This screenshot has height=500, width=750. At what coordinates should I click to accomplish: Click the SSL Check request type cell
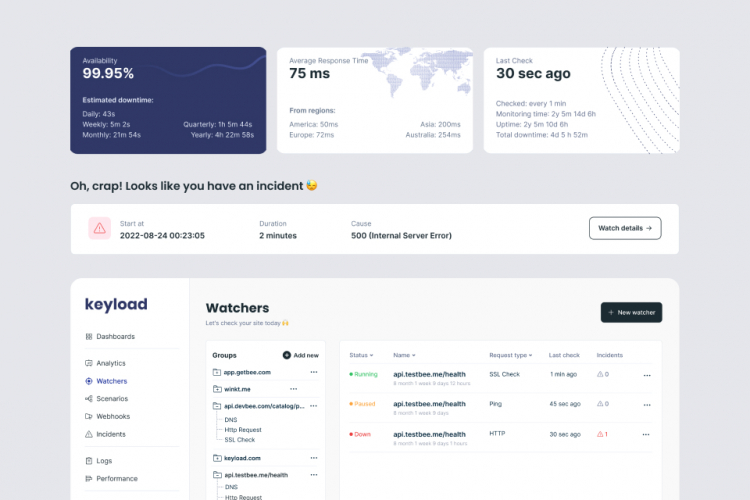click(x=504, y=374)
